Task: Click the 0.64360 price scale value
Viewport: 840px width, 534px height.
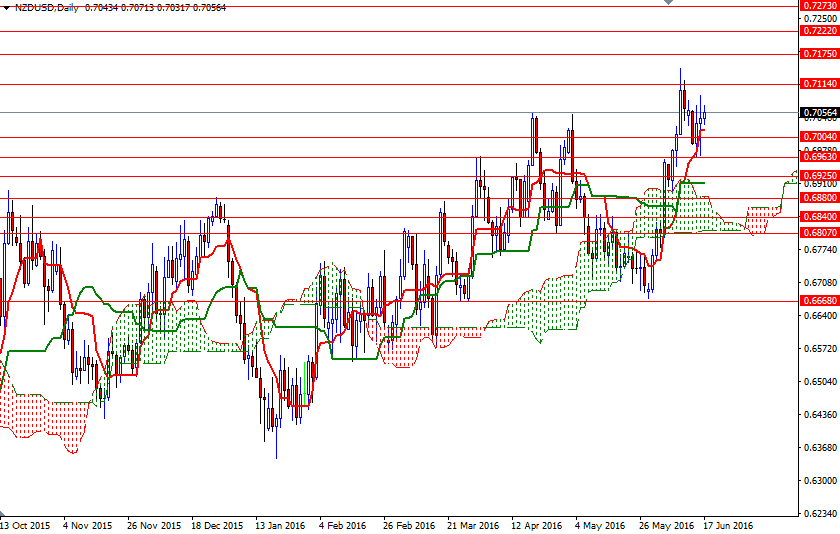Action: pyautogui.click(x=821, y=415)
